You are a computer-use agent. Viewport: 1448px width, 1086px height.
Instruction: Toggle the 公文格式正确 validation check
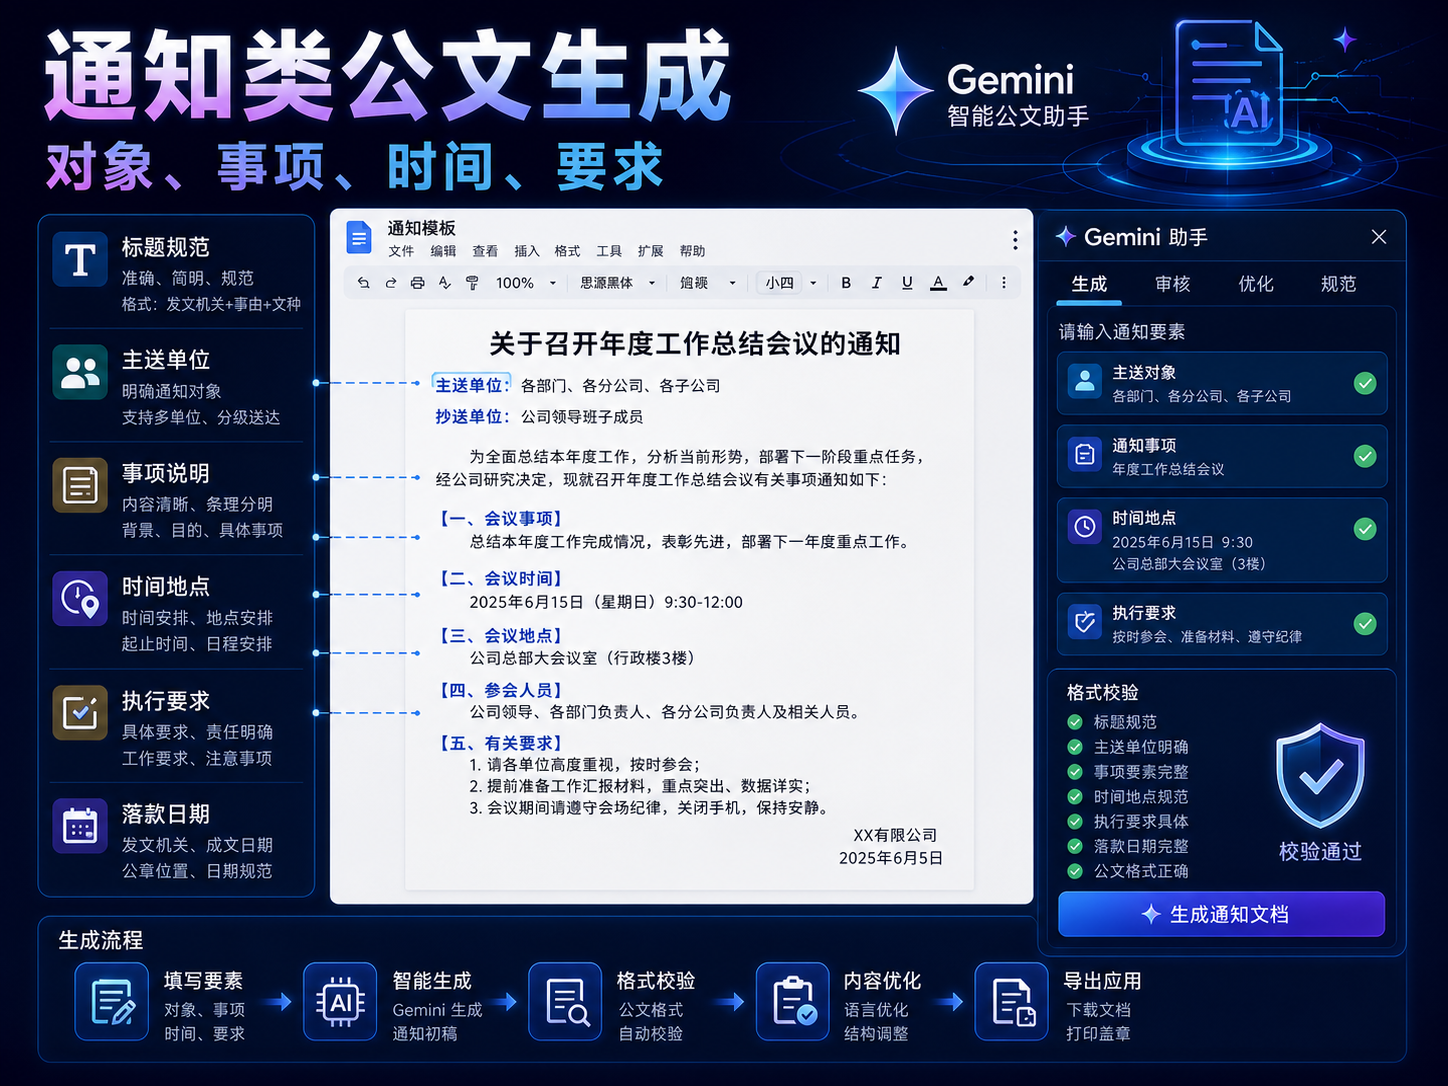click(x=1075, y=871)
